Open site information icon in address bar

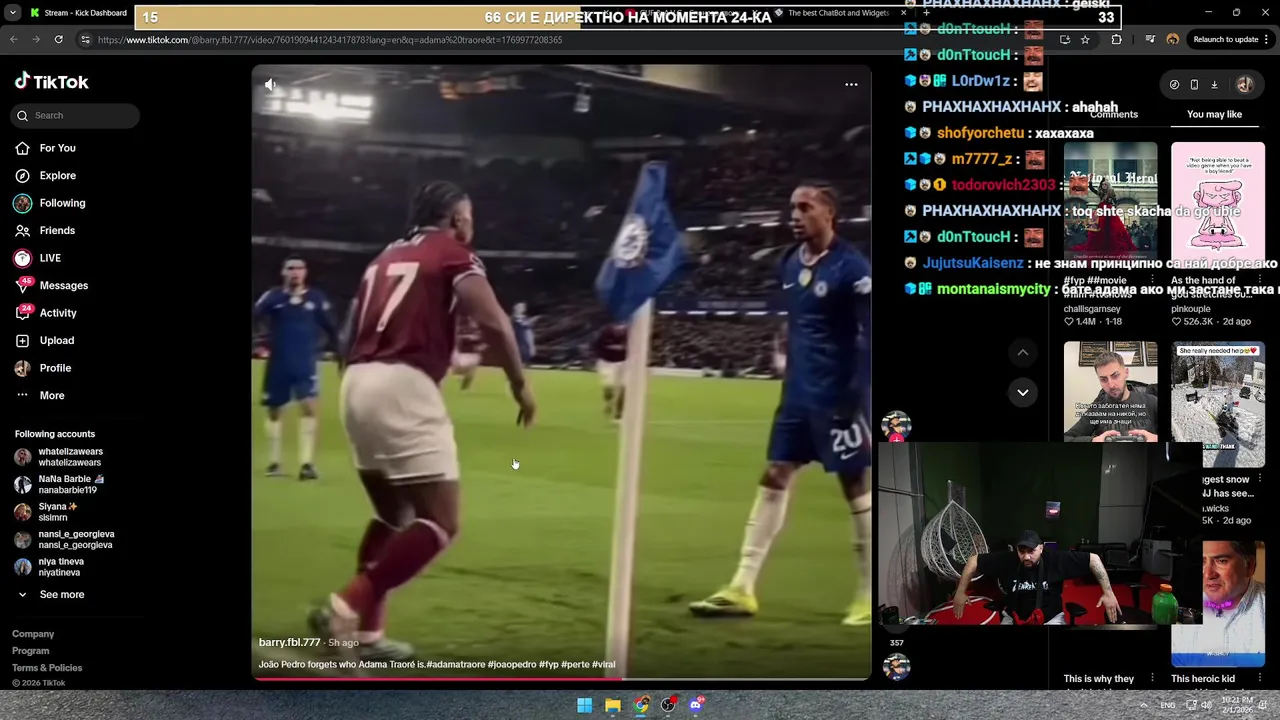point(85,40)
